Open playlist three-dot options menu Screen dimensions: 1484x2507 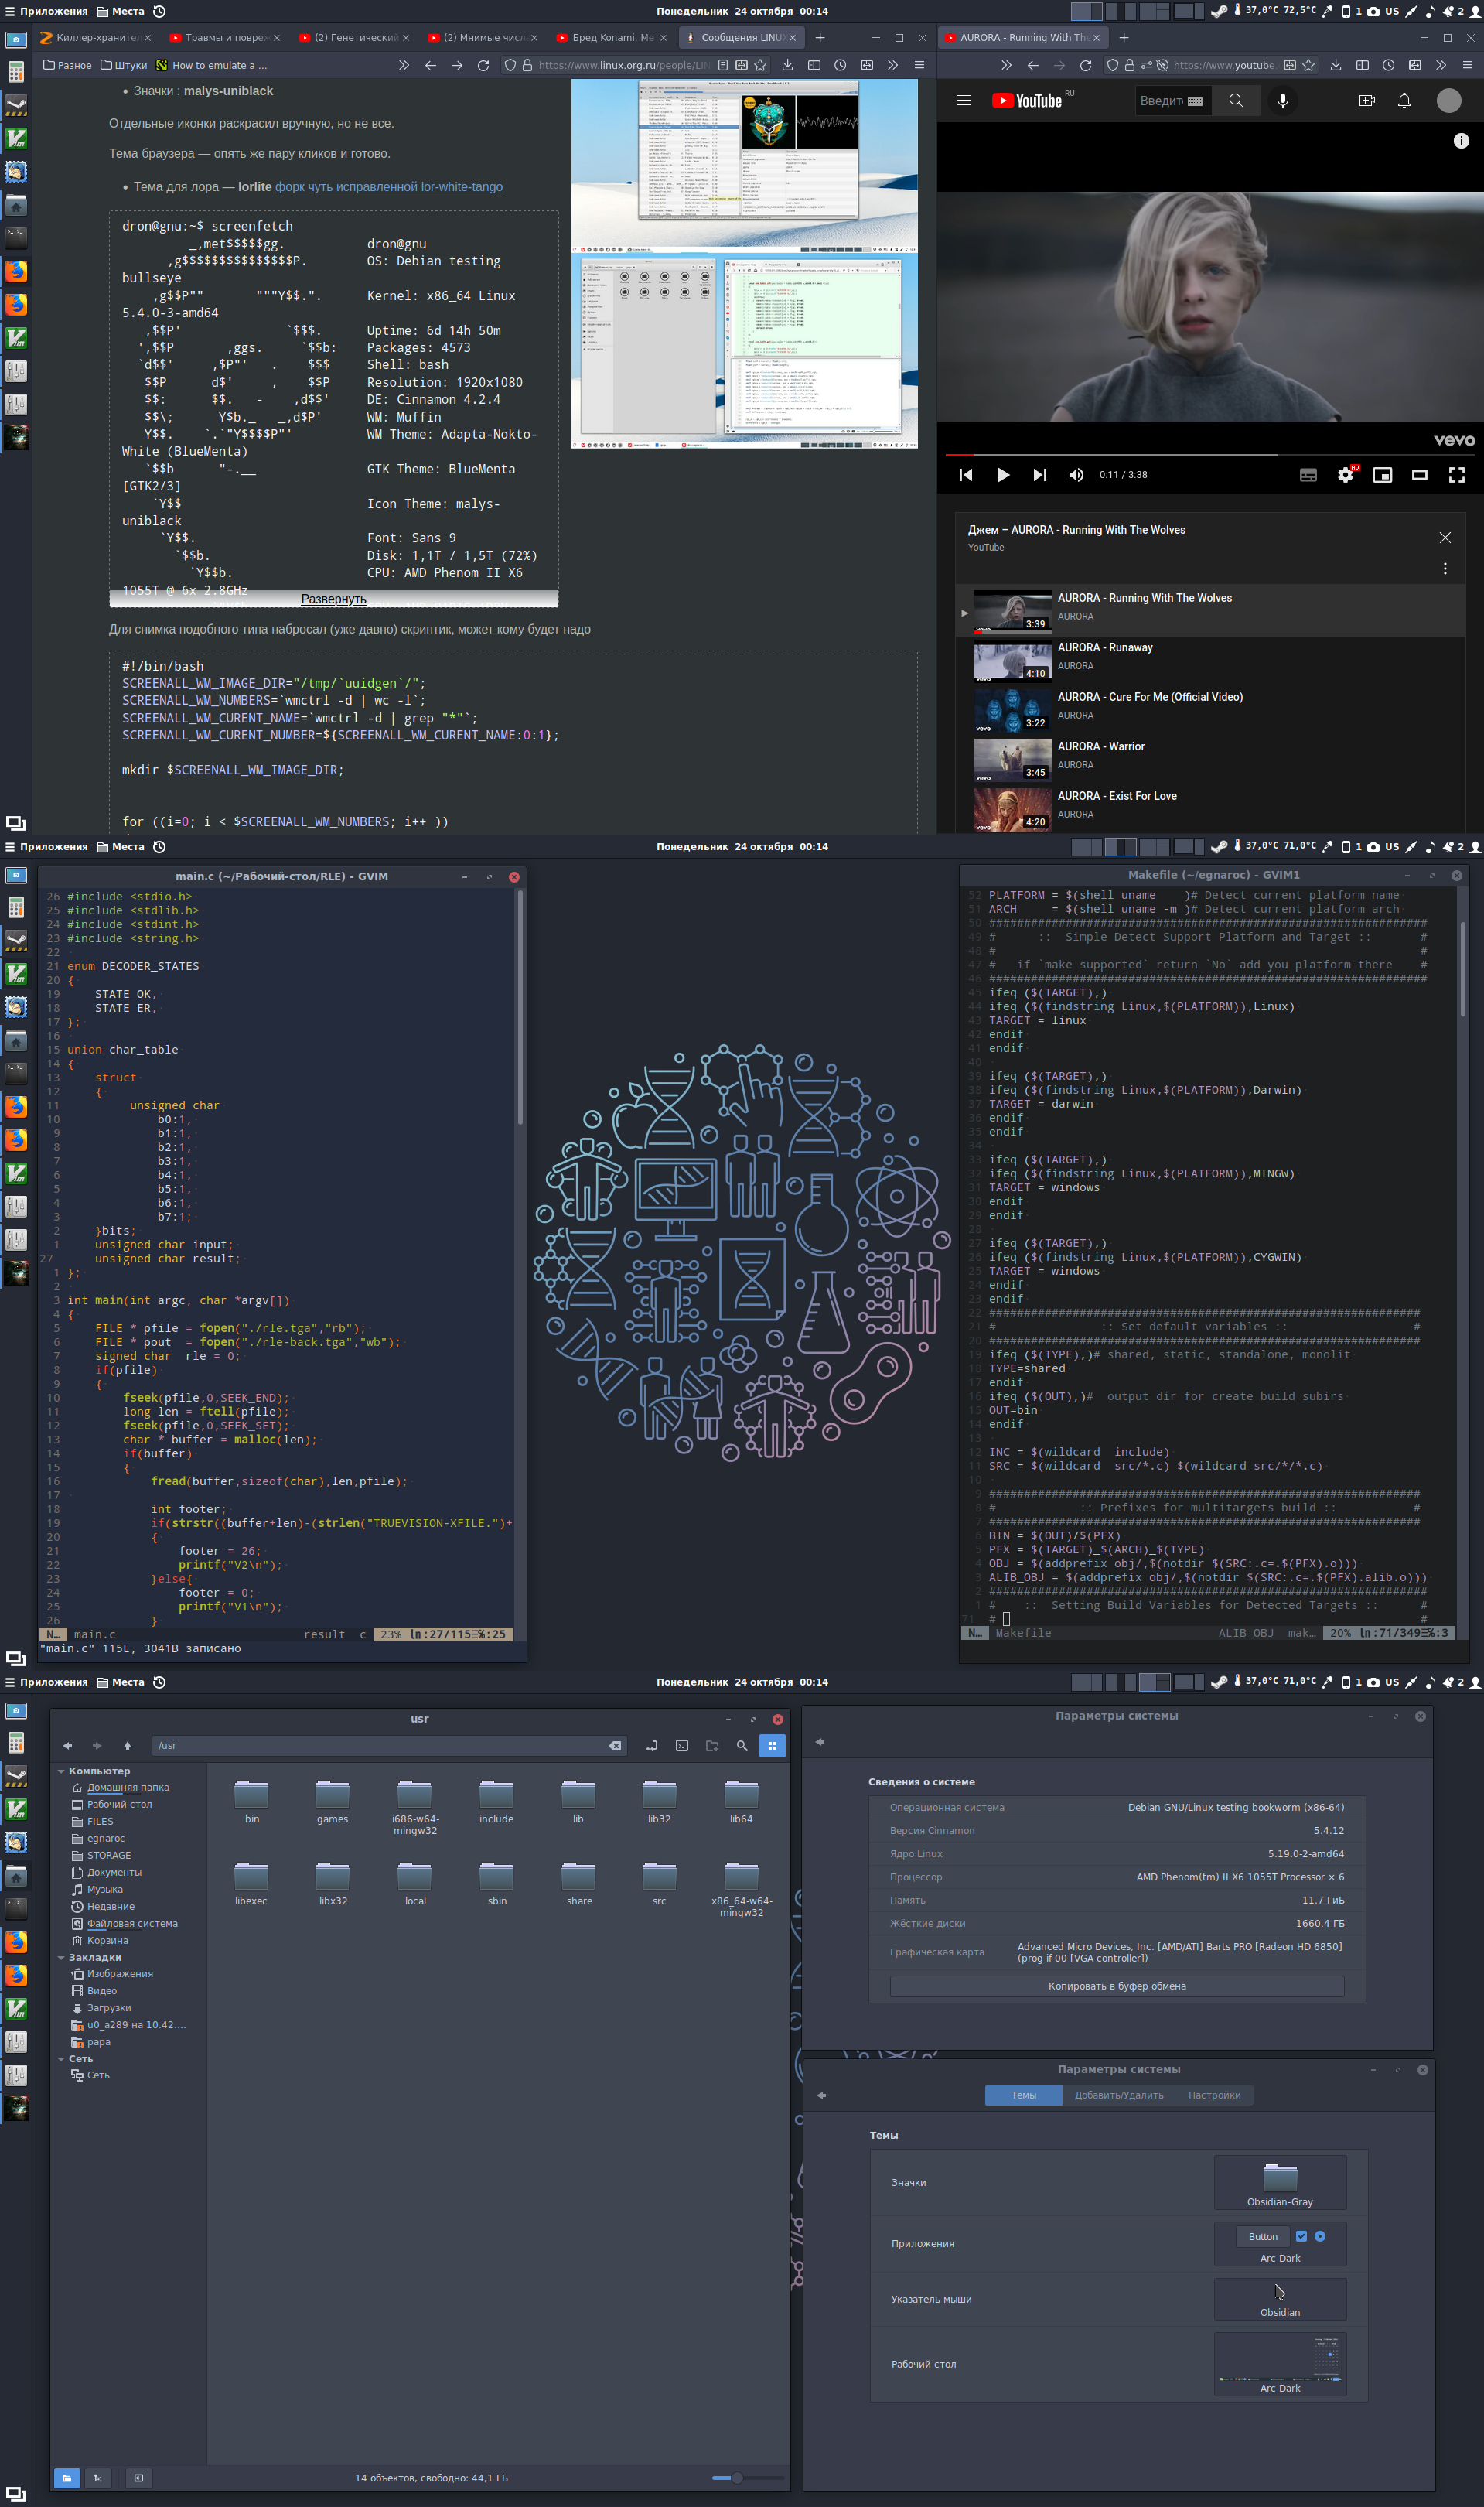point(1444,568)
